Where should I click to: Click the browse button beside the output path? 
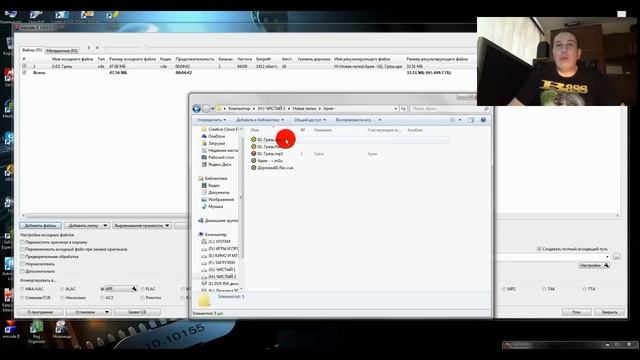(616, 257)
